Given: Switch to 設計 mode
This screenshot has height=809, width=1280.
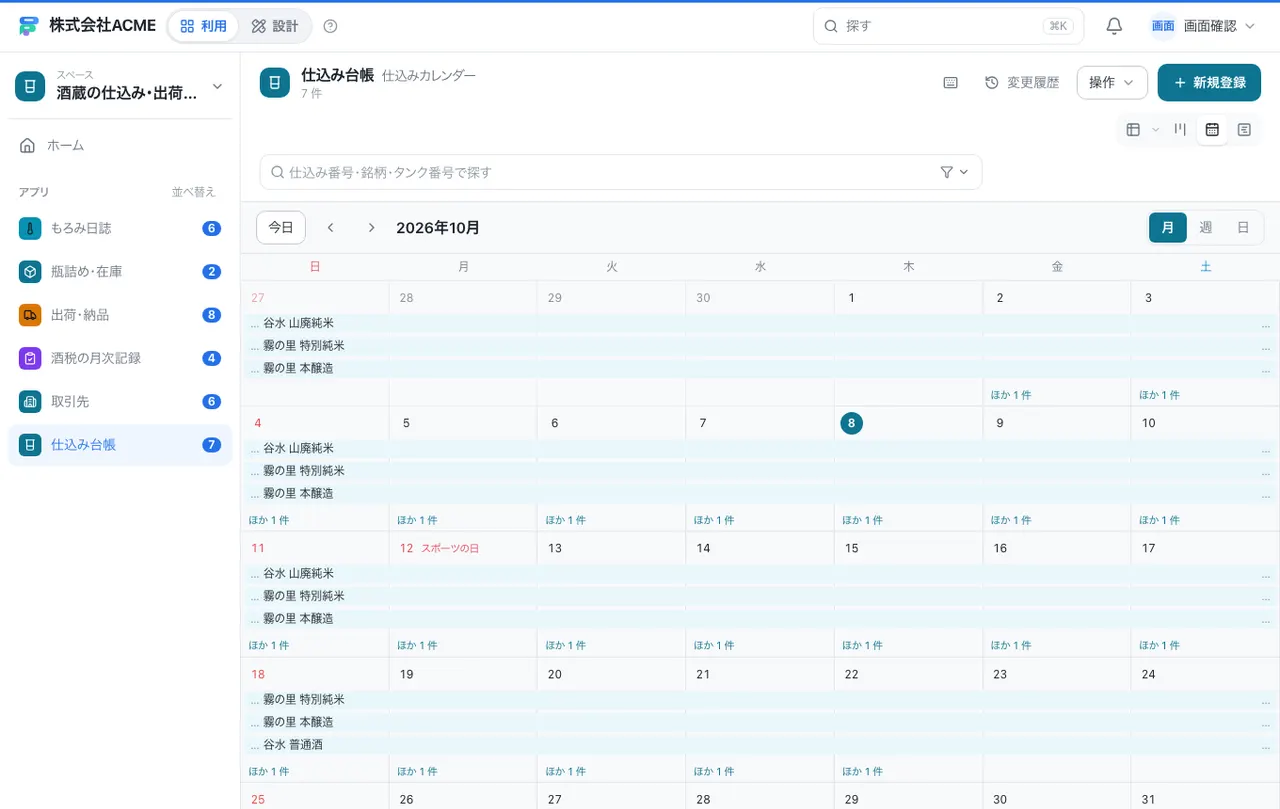Looking at the screenshot, I should pos(275,26).
